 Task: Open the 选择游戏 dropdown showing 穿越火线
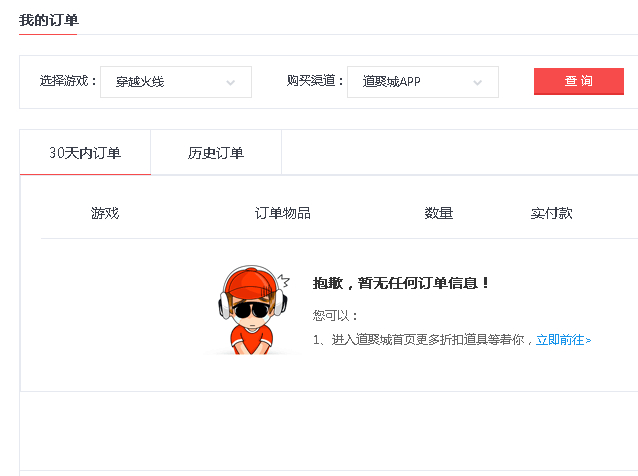176,82
